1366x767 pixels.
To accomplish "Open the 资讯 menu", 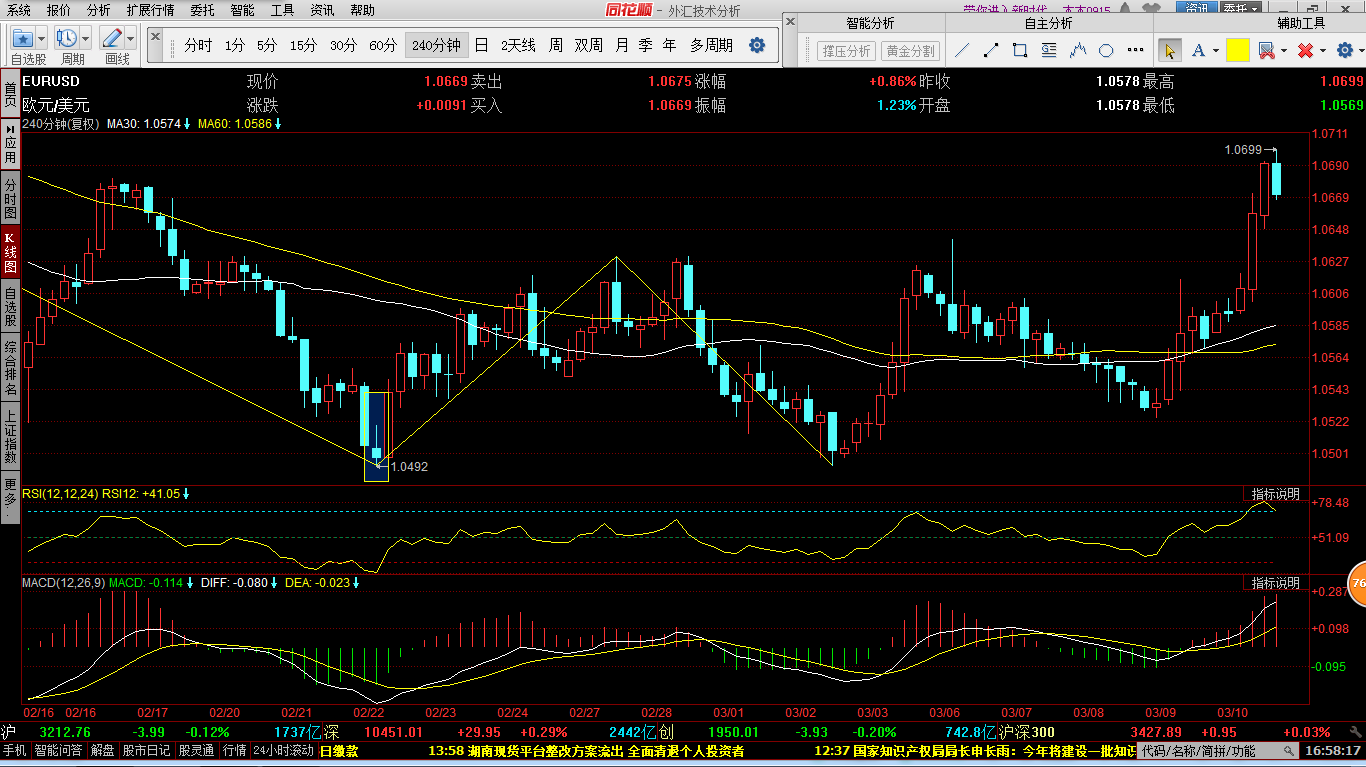I will [x=322, y=9].
